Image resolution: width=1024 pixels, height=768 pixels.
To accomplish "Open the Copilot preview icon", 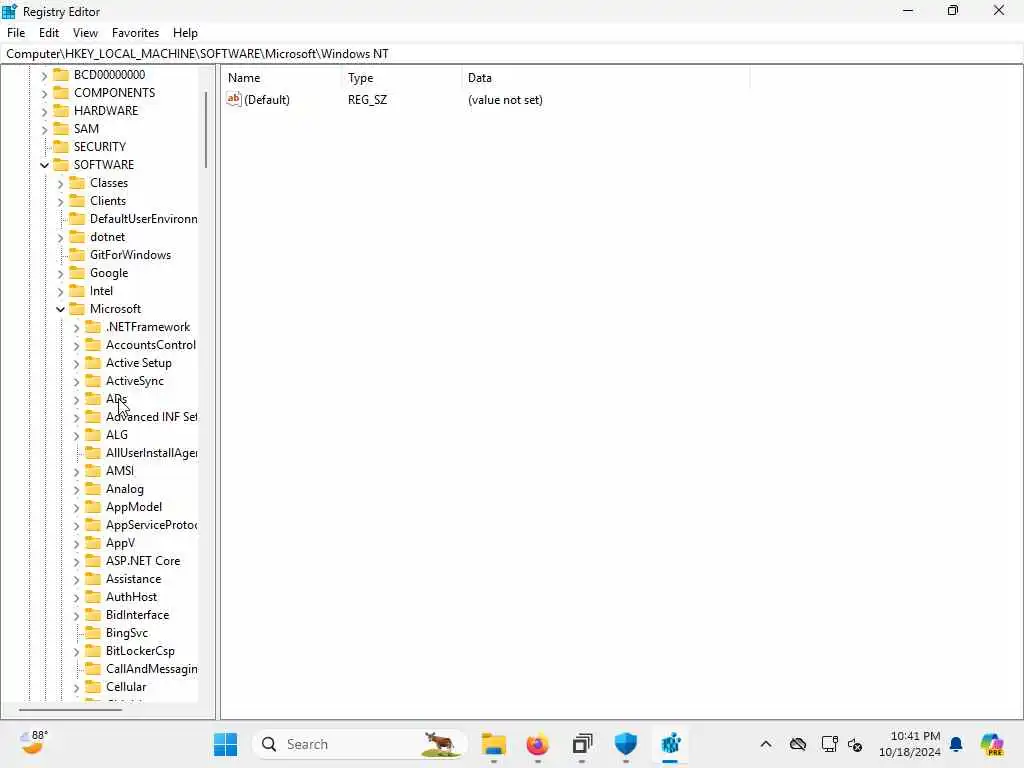I will tap(991, 744).
